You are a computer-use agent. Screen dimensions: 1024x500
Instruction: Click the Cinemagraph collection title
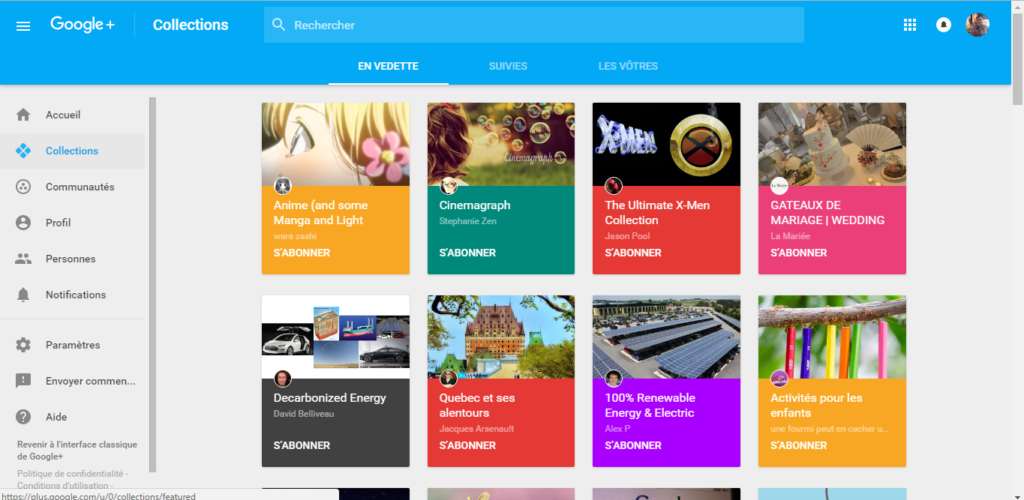(x=475, y=205)
